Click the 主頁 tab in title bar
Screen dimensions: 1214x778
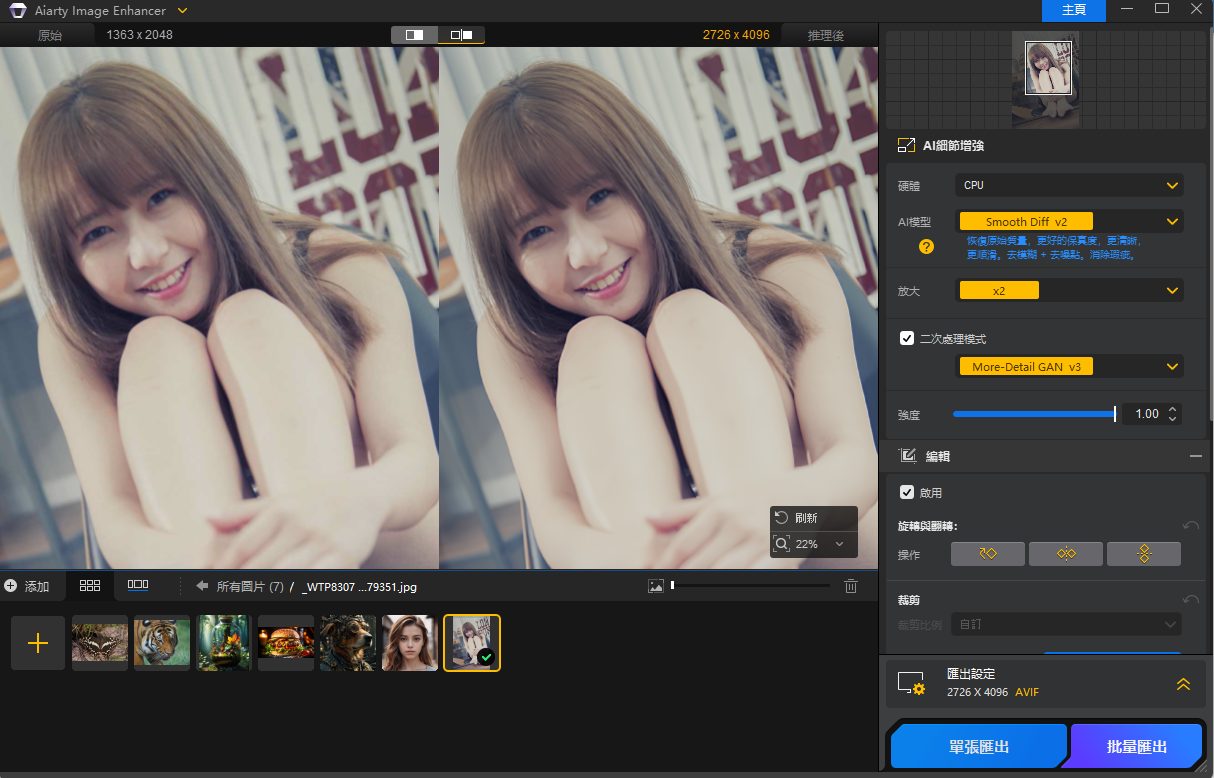[1074, 10]
